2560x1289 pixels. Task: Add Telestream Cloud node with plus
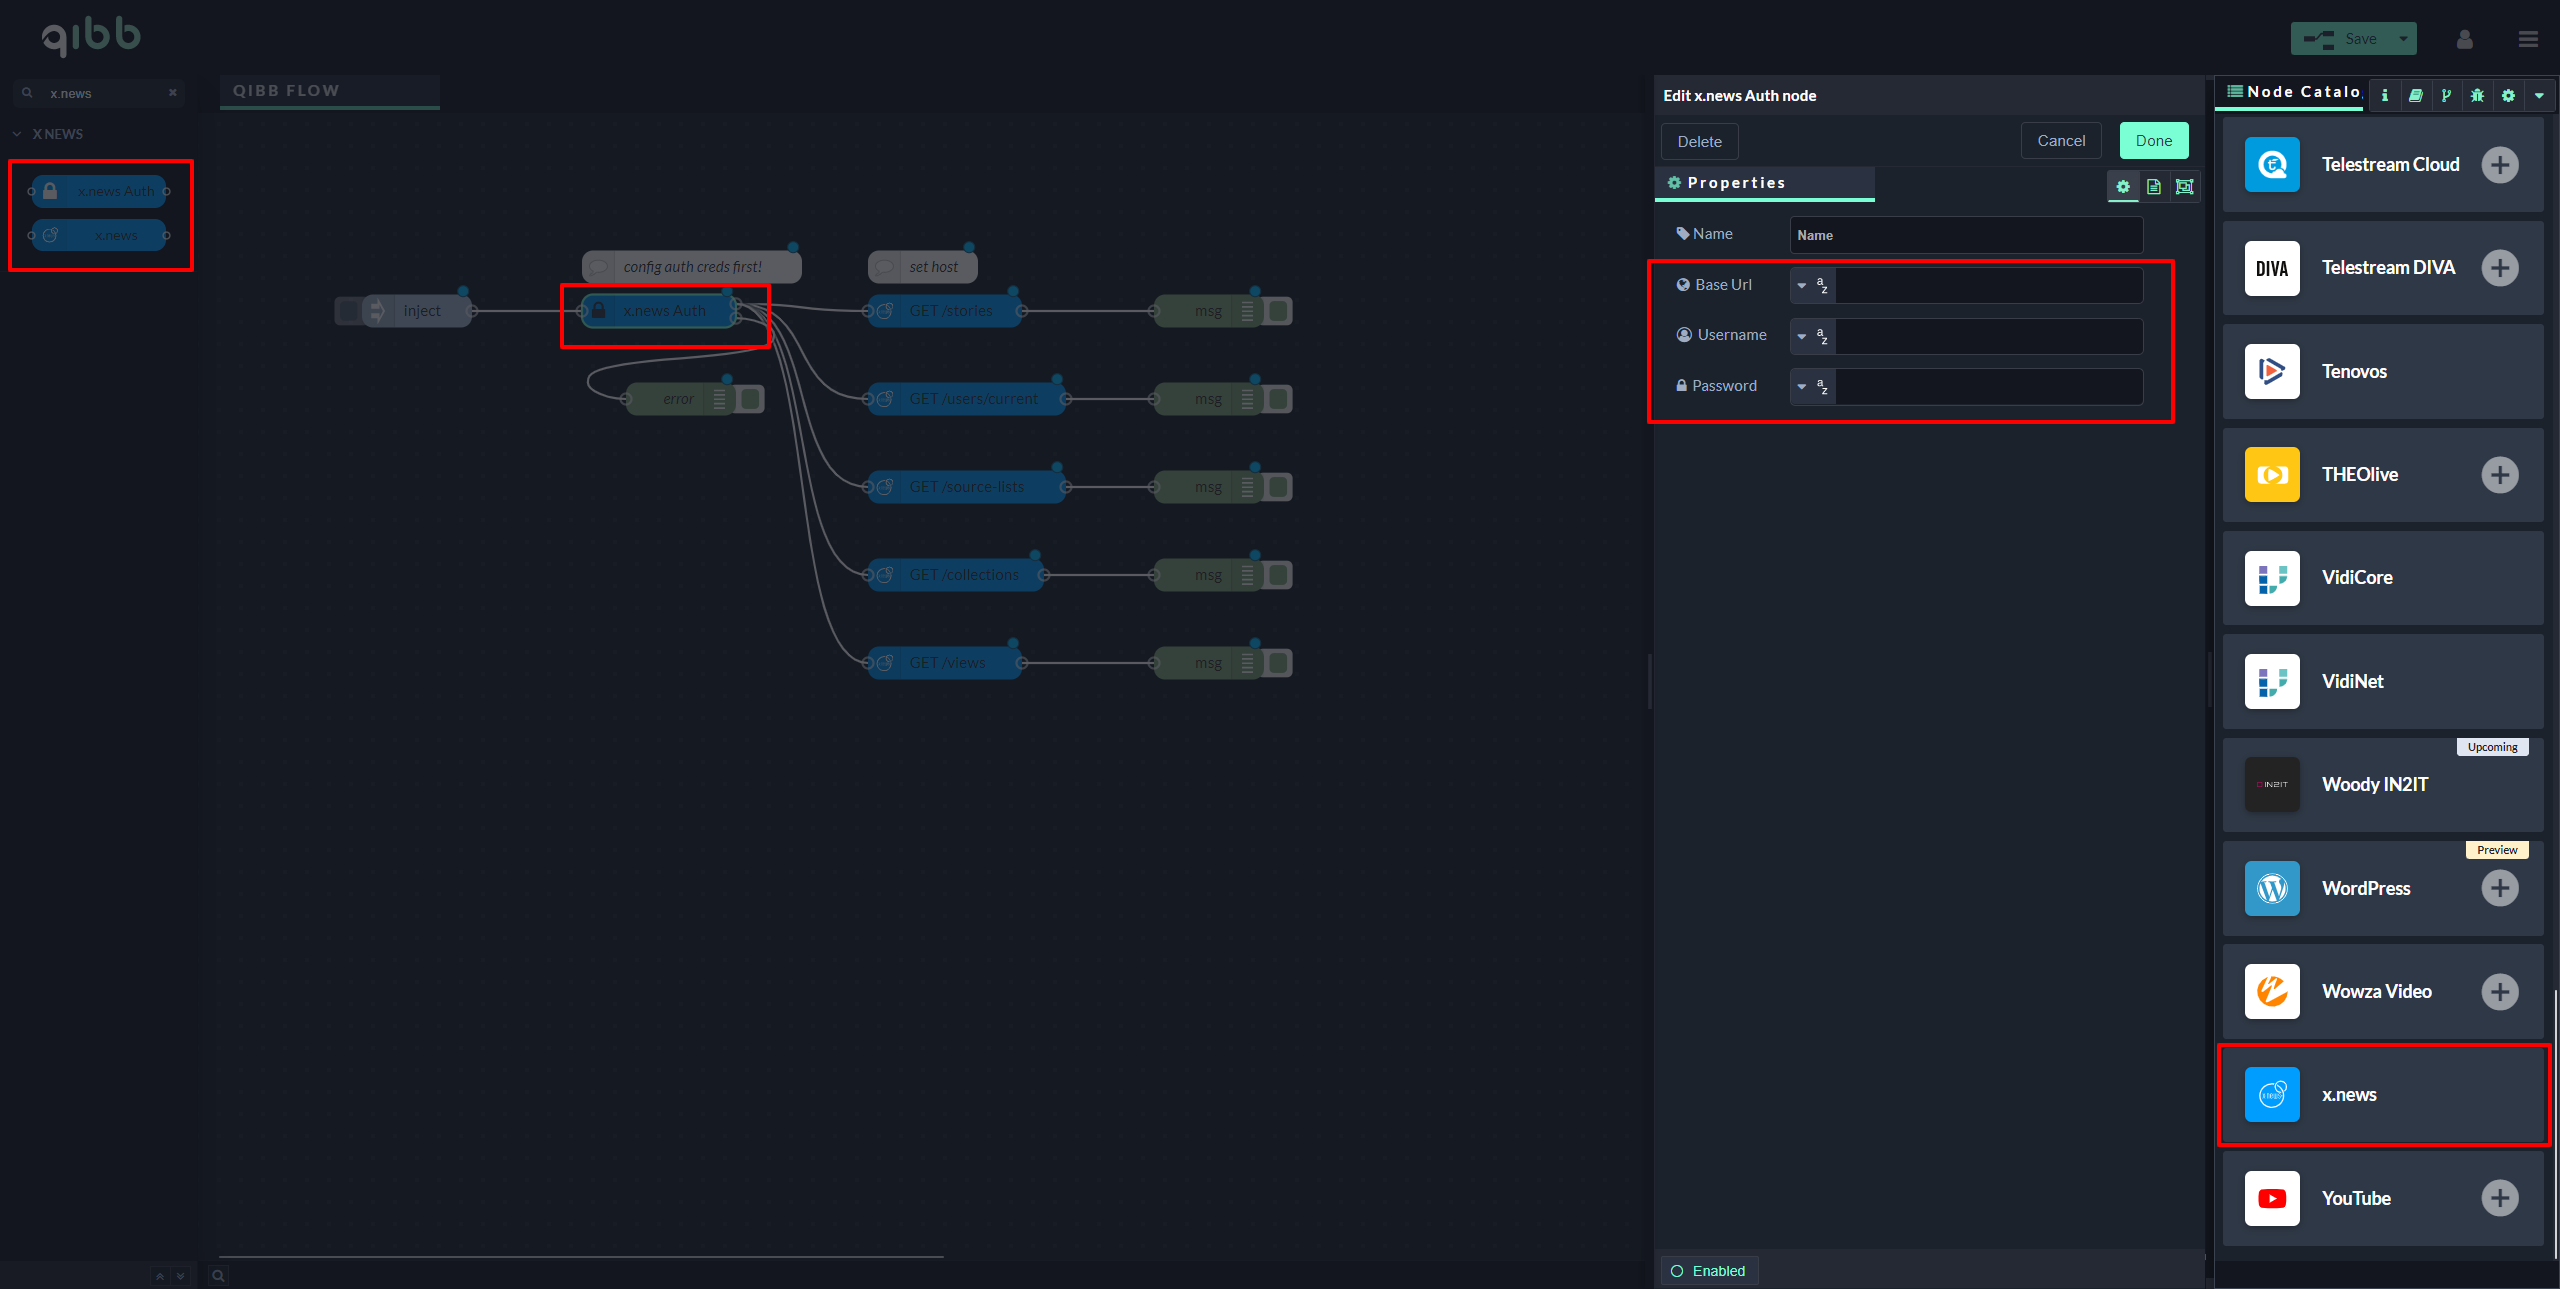pos(2499,165)
